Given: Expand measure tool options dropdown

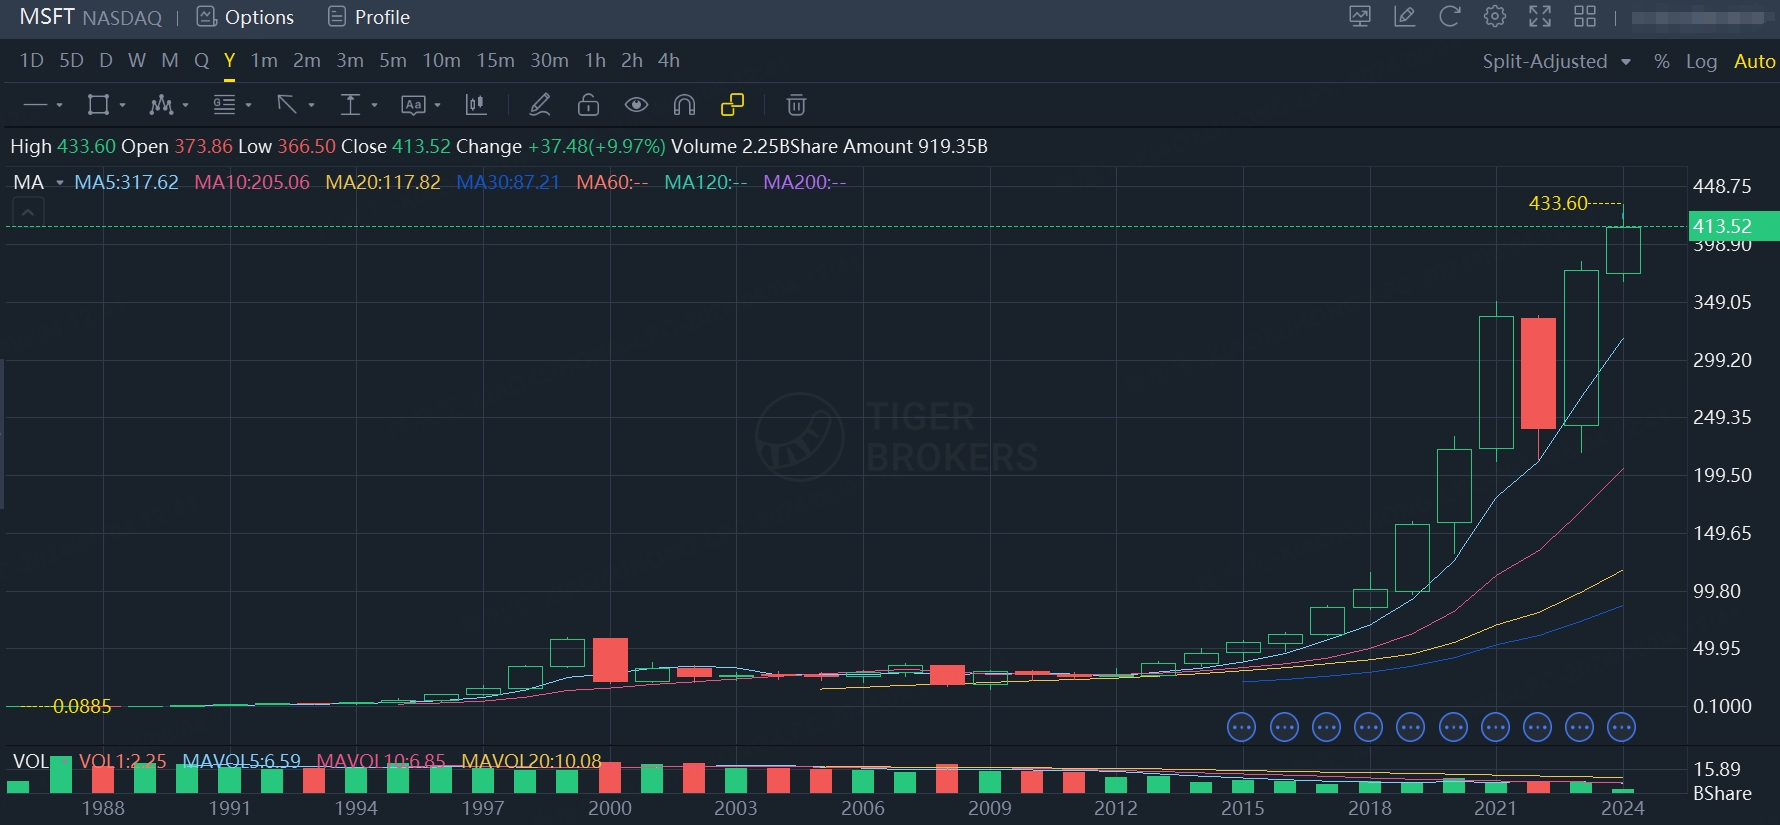Looking at the screenshot, I should click(x=374, y=105).
